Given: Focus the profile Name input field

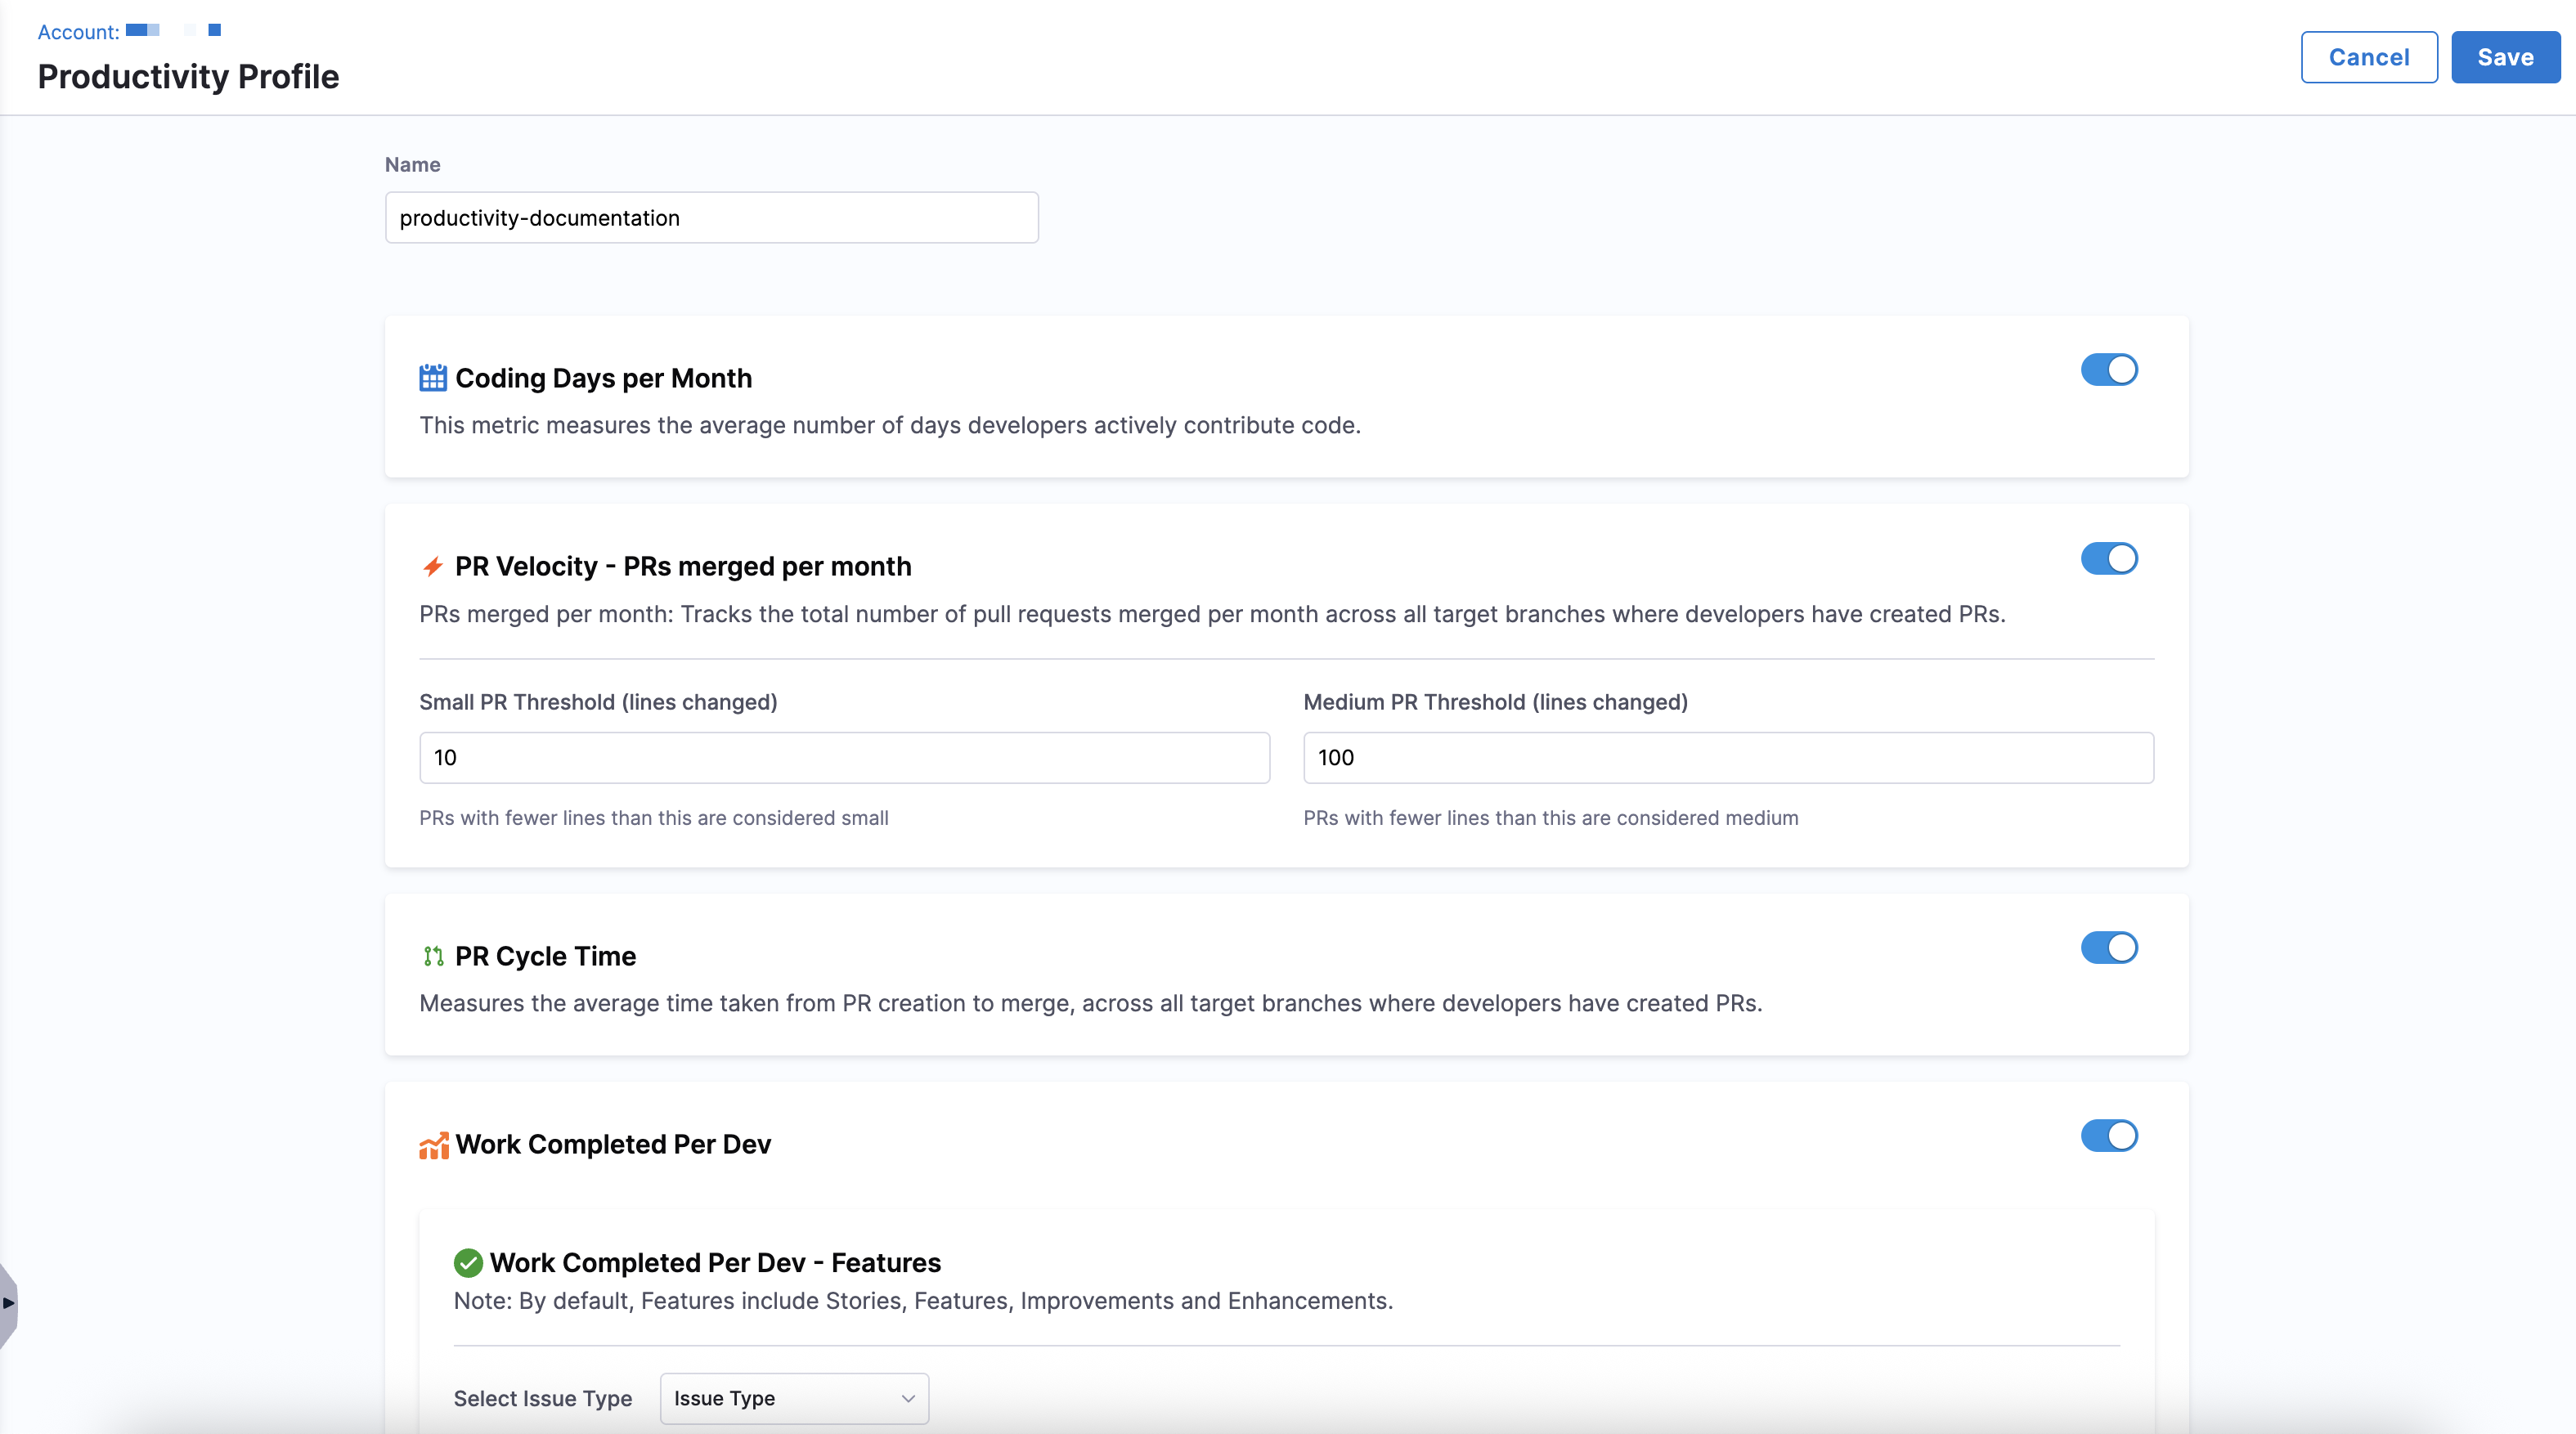Looking at the screenshot, I should coord(711,218).
